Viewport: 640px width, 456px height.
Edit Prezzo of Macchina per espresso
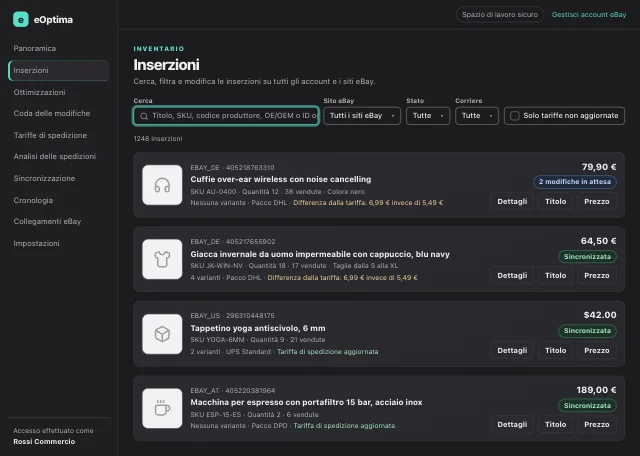coord(596,425)
